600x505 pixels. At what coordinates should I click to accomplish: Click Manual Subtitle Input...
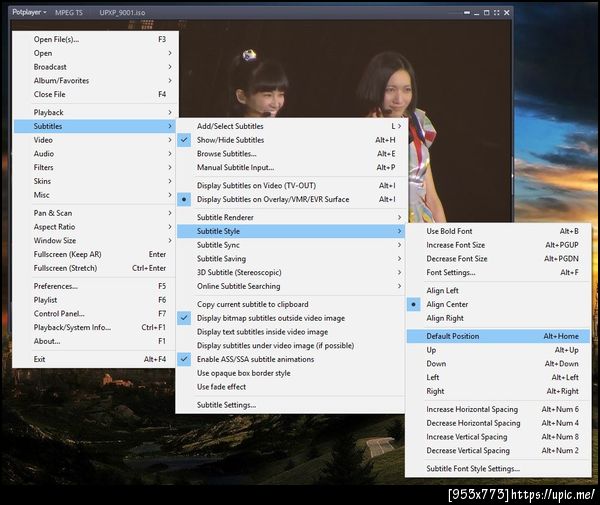(291, 168)
